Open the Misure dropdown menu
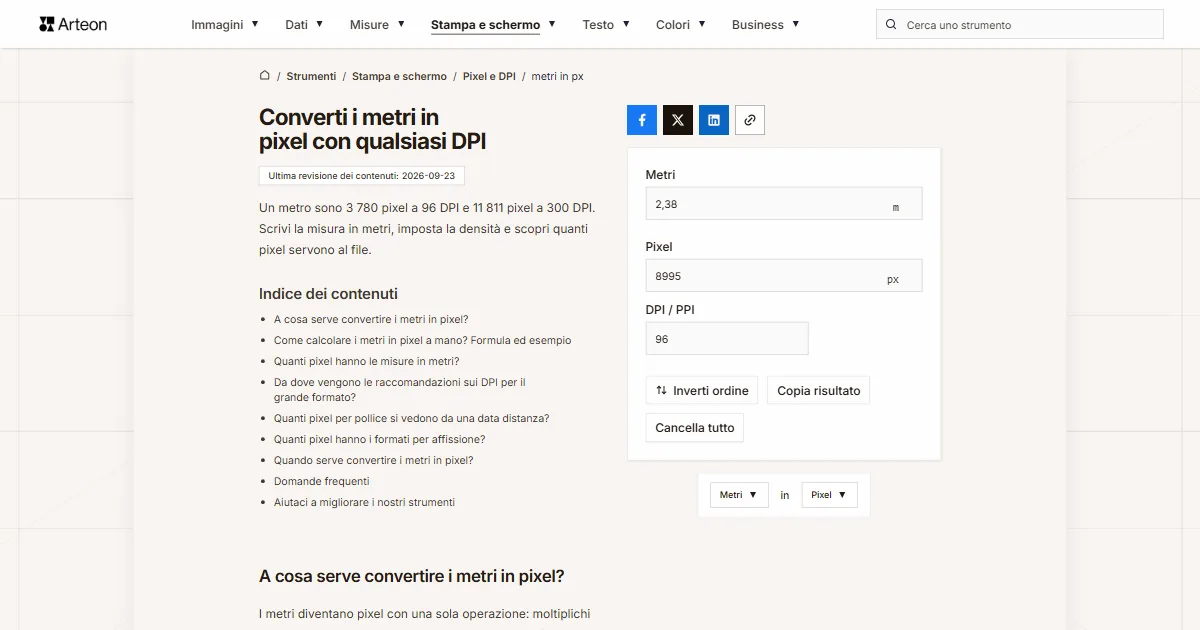The width and height of the screenshot is (1200, 630). pos(377,25)
